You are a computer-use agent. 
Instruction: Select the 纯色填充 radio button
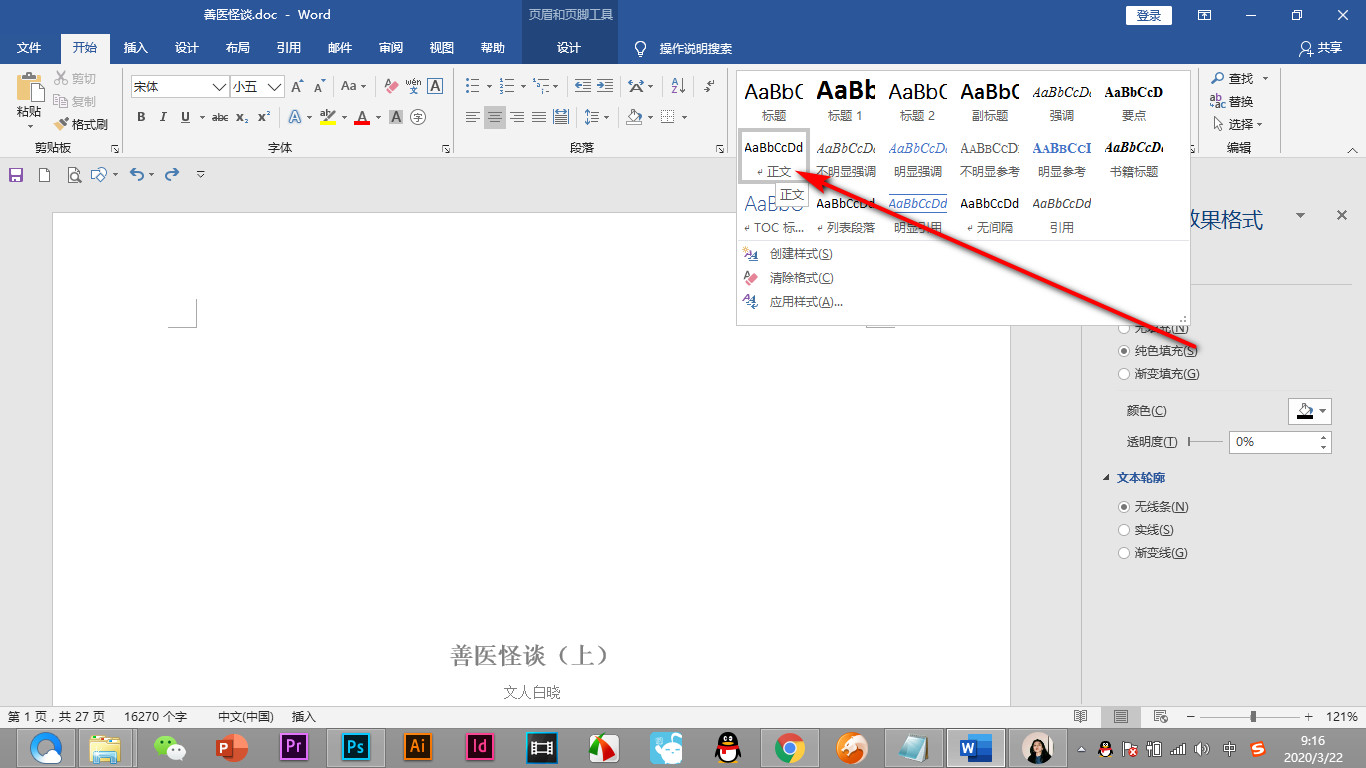1123,350
